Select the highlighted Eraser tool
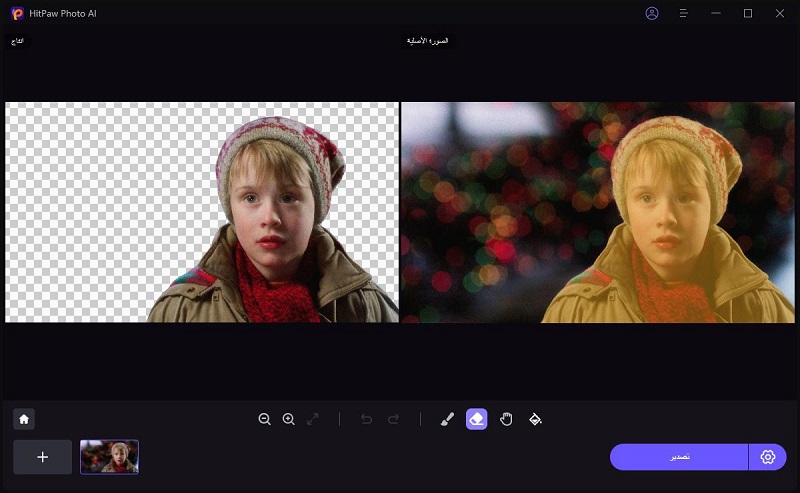The image size is (800, 493). [x=477, y=419]
